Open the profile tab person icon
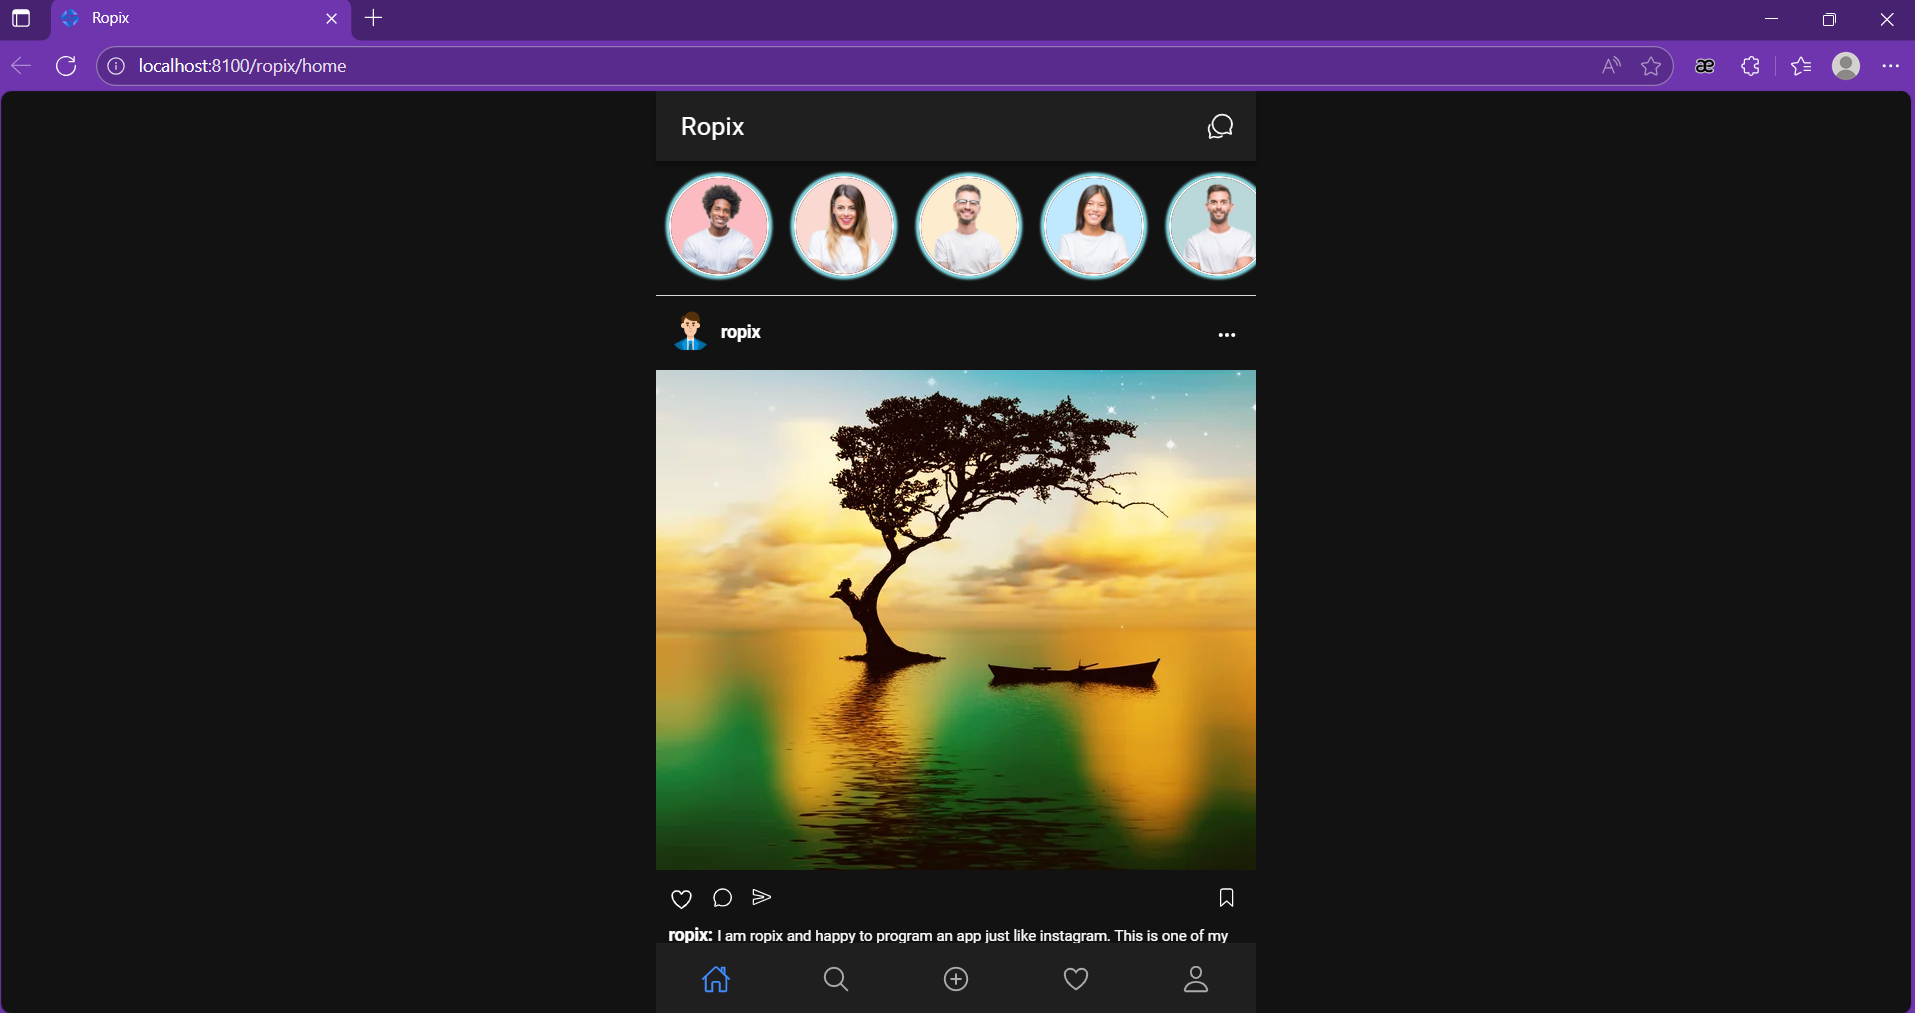Screen dimensions: 1915x1013 (x=1196, y=979)
